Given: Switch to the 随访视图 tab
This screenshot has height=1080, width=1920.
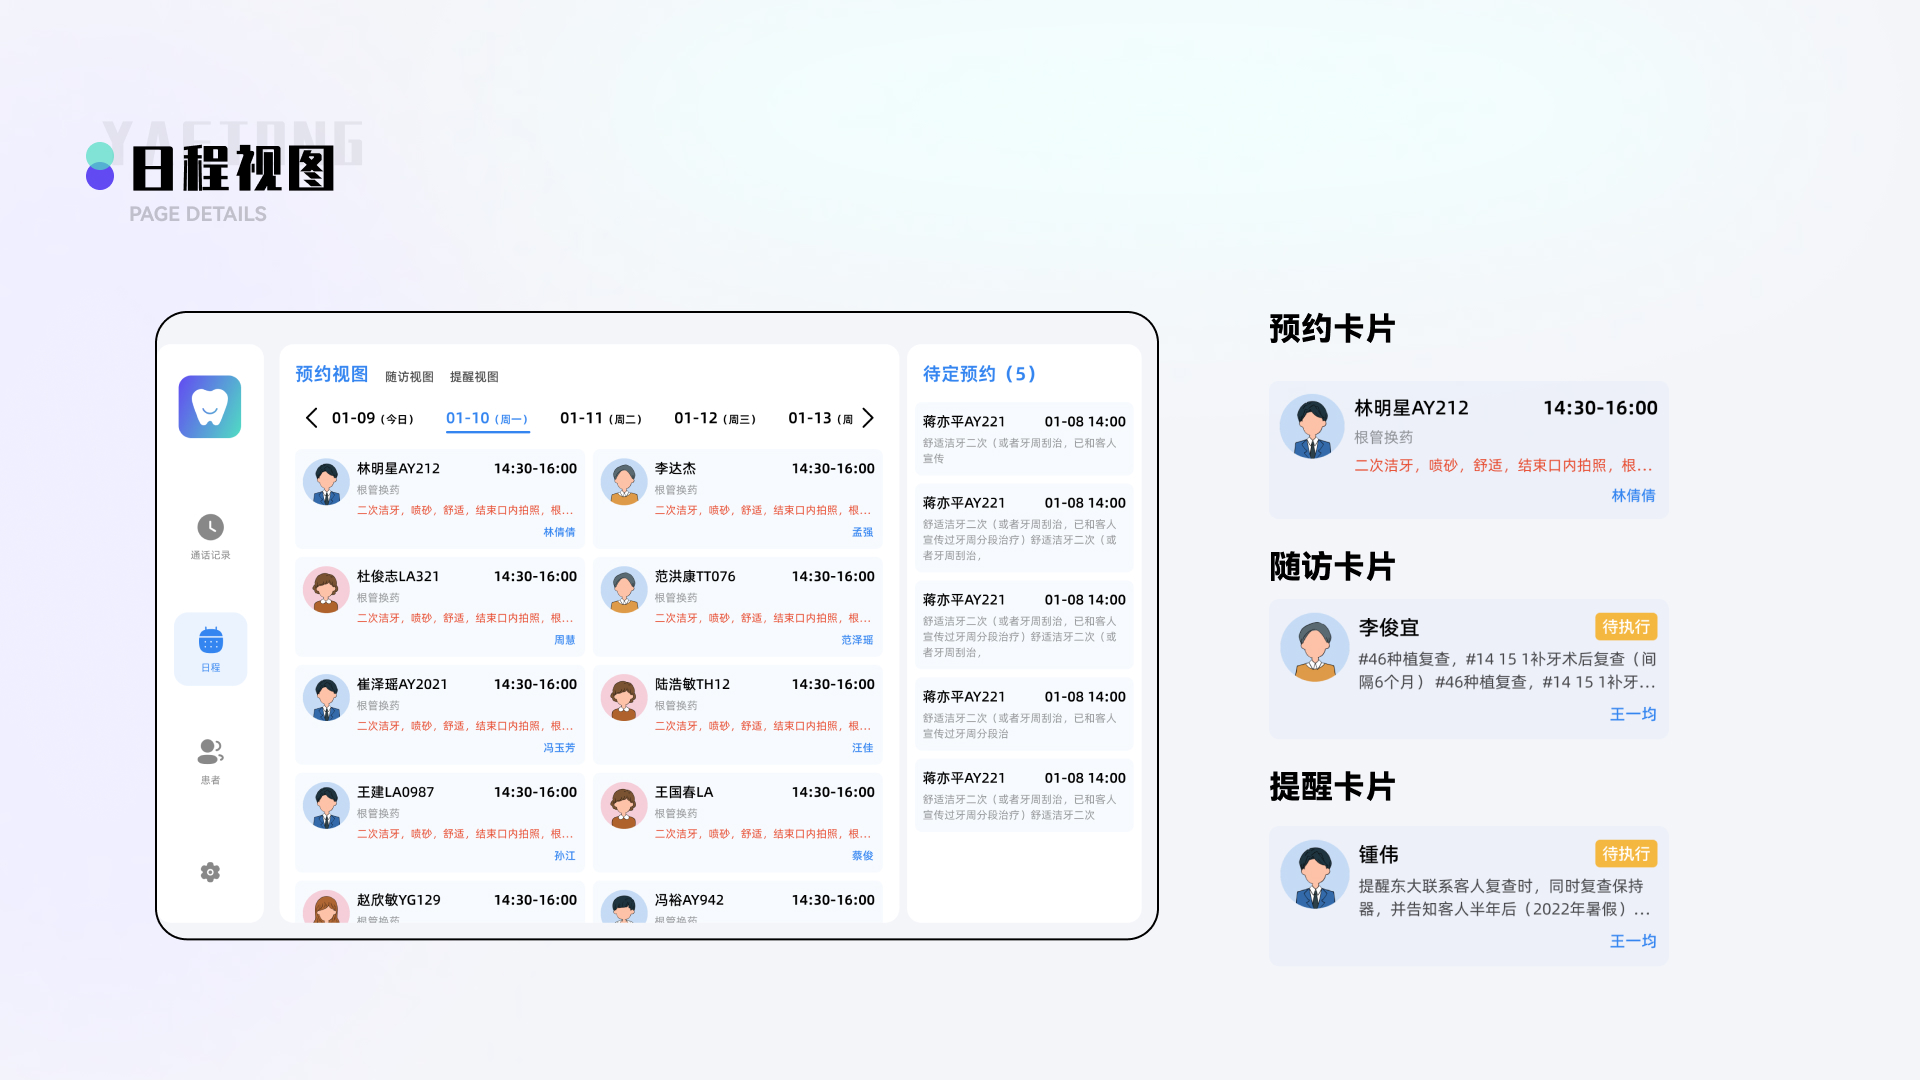Looking at the screenshot, I should [x=409, y=377].
